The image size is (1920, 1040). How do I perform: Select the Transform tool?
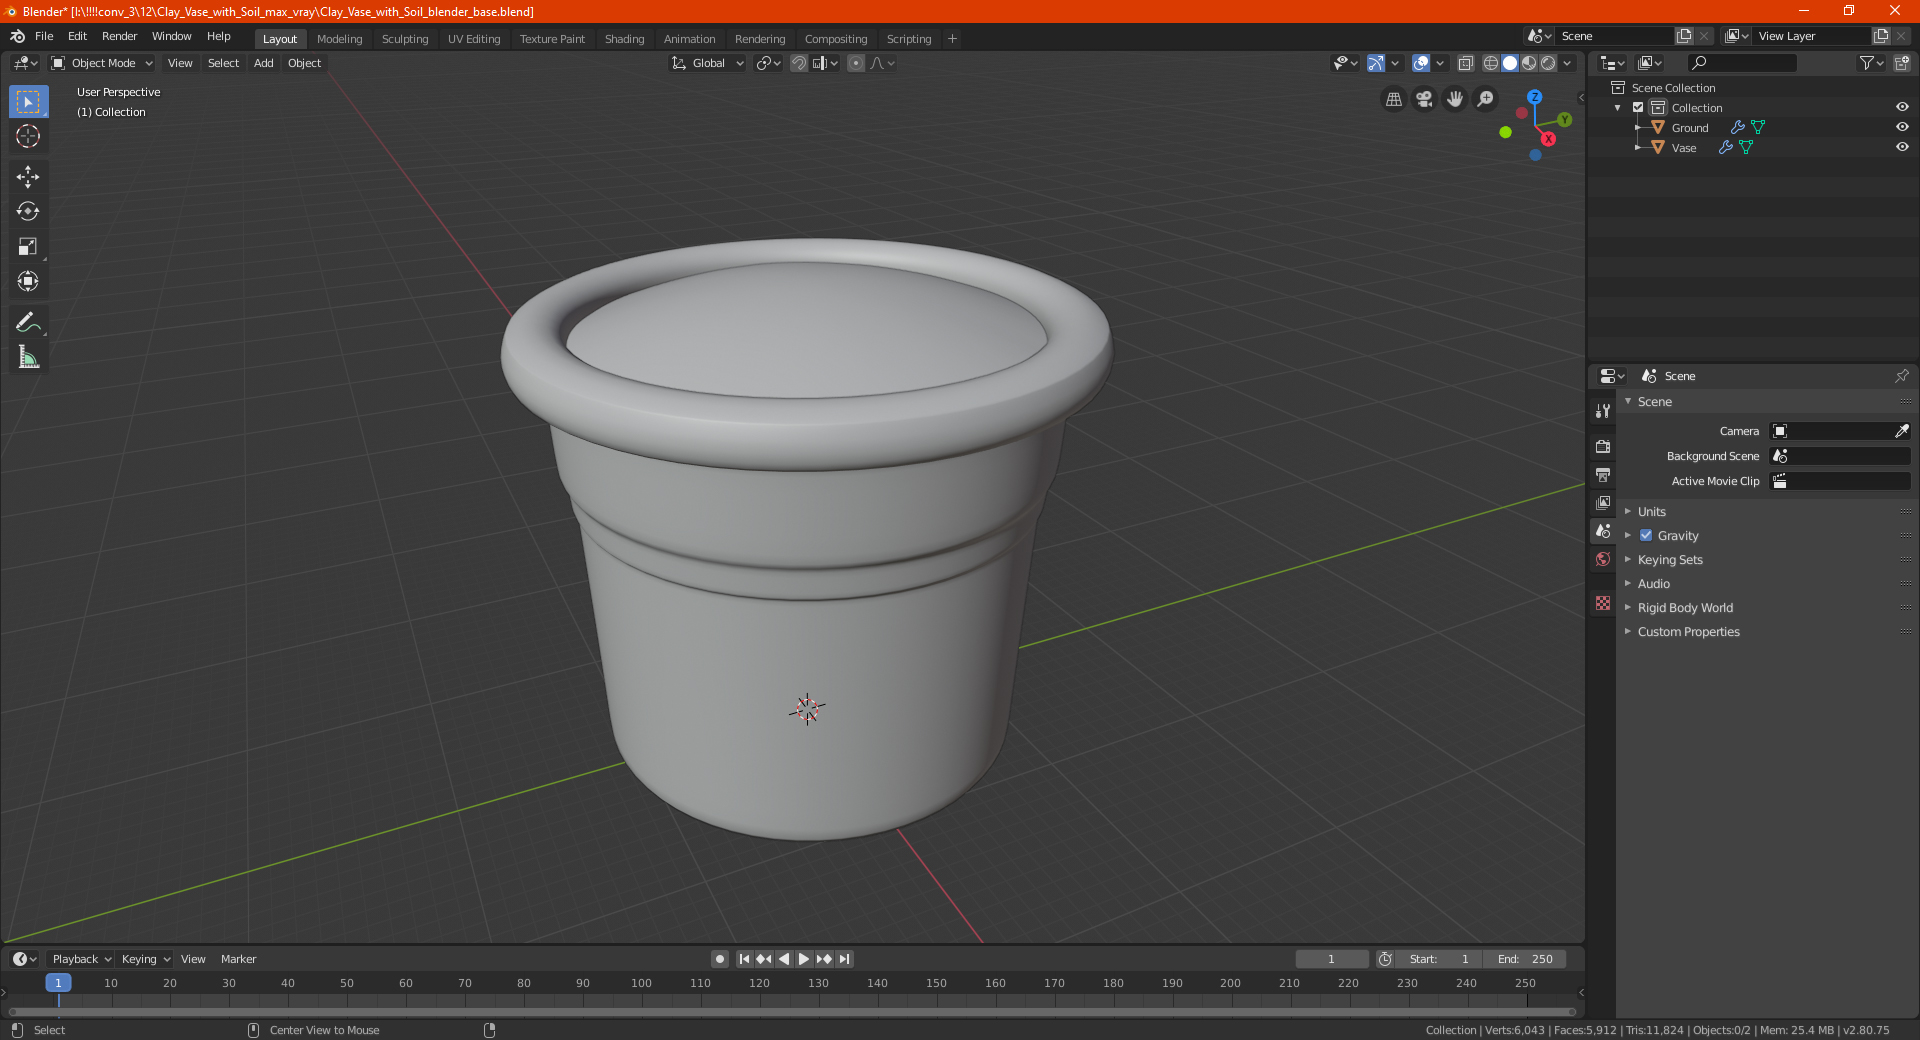28,281
